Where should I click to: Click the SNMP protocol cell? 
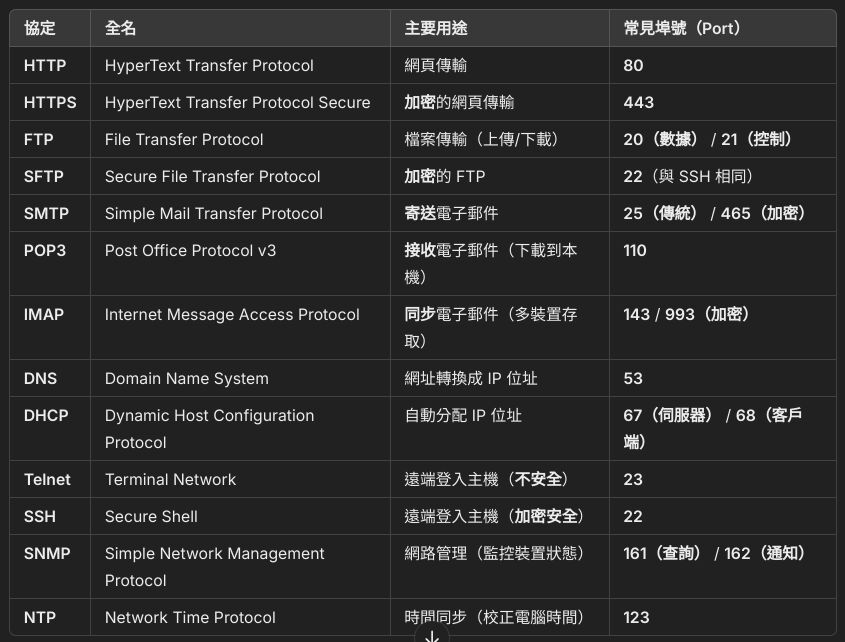pos(47,553)
